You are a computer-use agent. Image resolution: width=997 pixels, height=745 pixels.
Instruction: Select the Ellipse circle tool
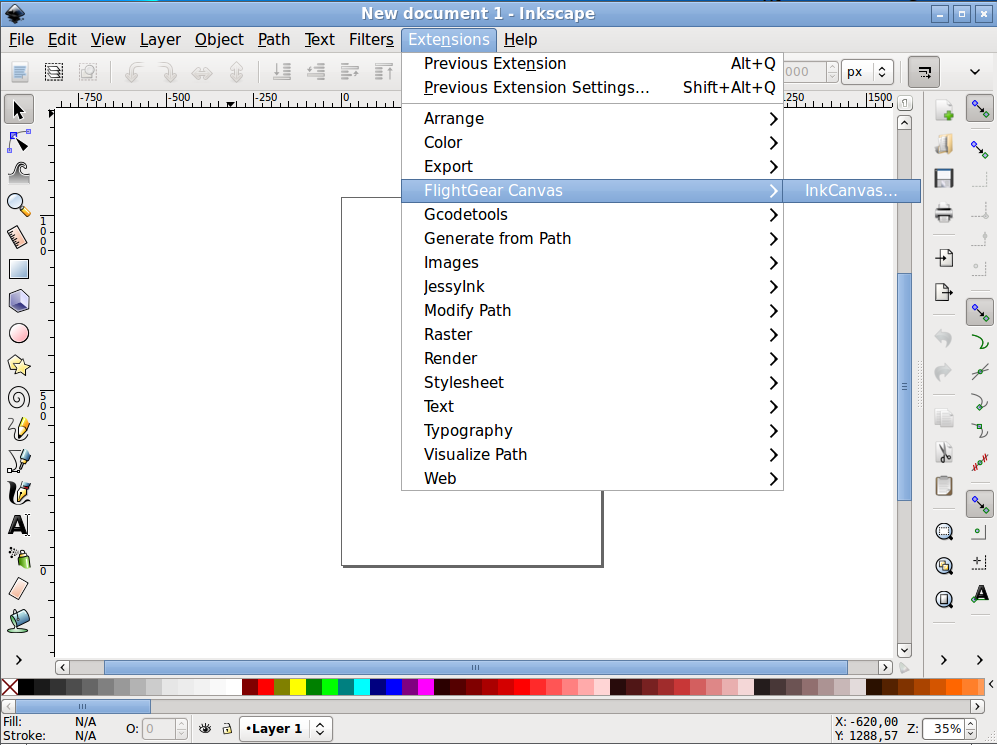(x=18, y=333)
